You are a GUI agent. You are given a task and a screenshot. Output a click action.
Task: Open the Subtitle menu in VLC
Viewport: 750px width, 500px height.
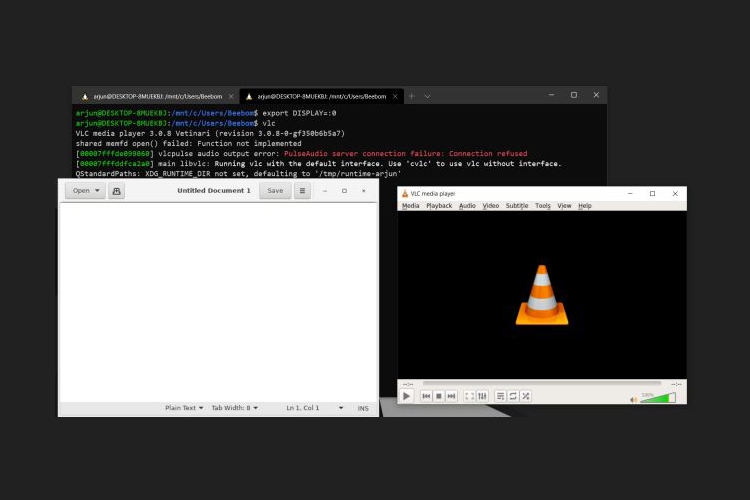[x=516, y=206]
